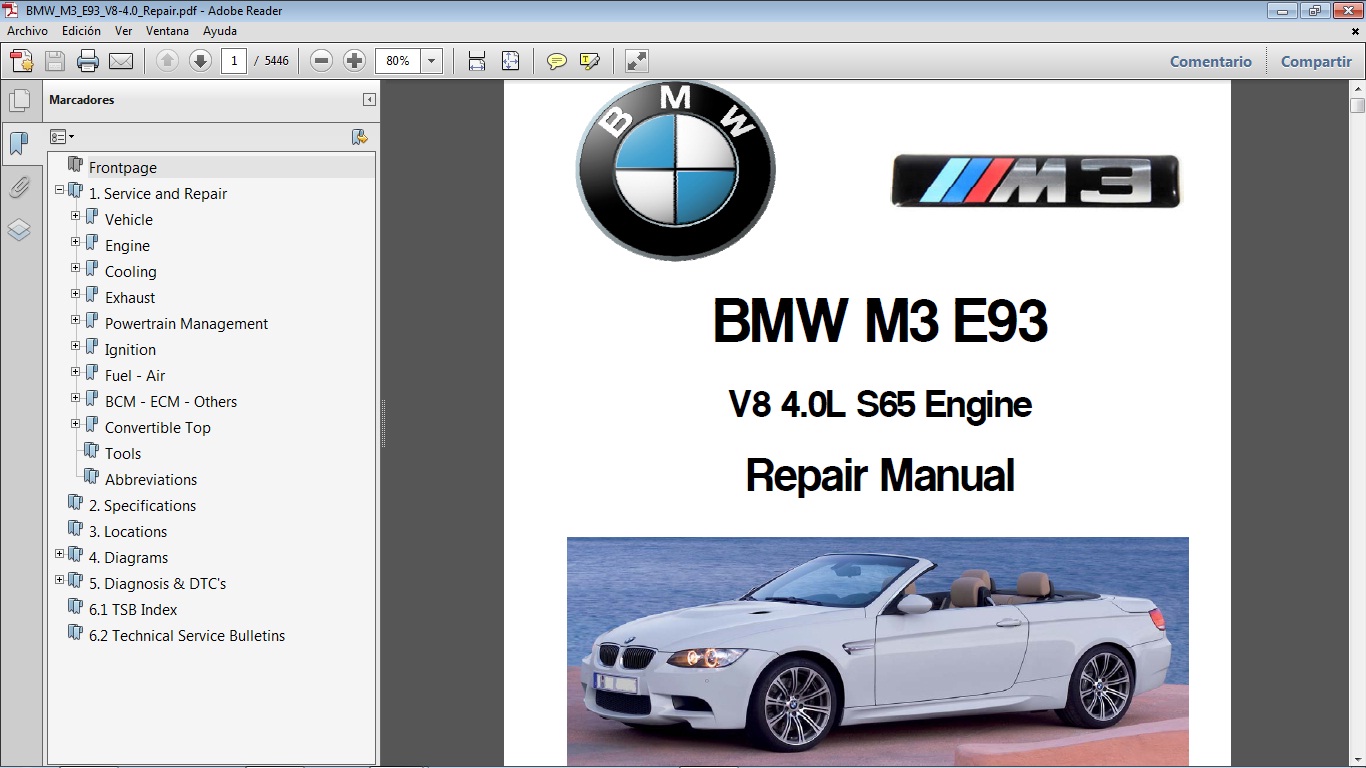Click the Comentario button
1366x768 pixels.
(1210, 61)
